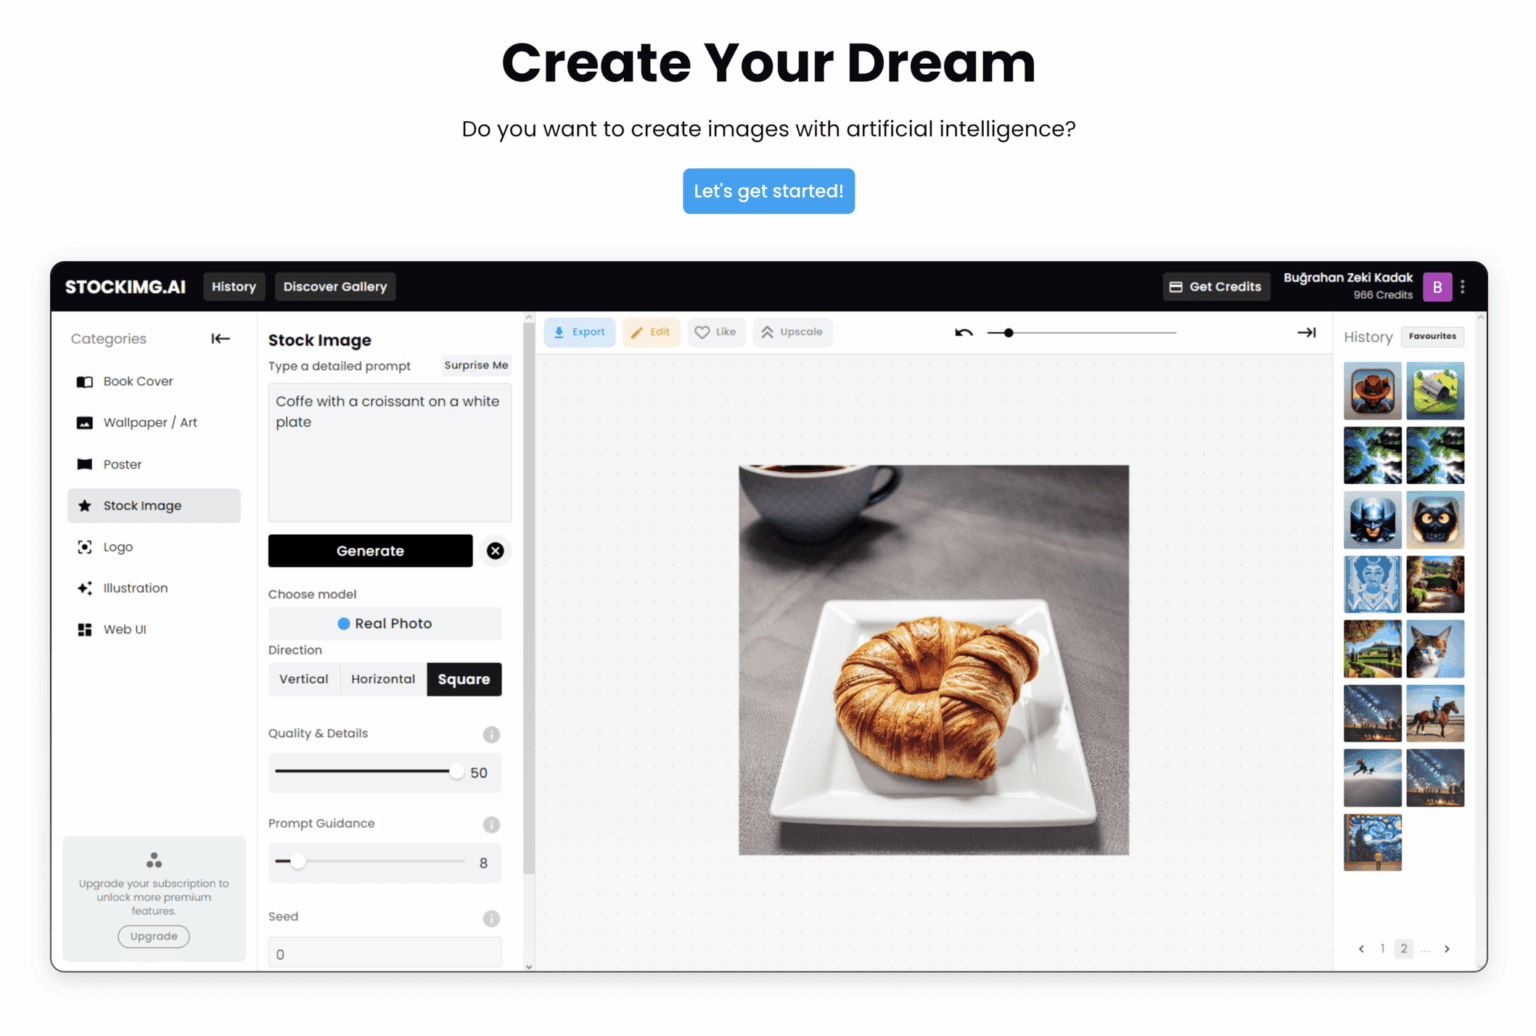Collapse History panel with right arrow icon
Image resolution: width=1536 pixels, height=1036 pixels.
click(x=1306, y=333)
